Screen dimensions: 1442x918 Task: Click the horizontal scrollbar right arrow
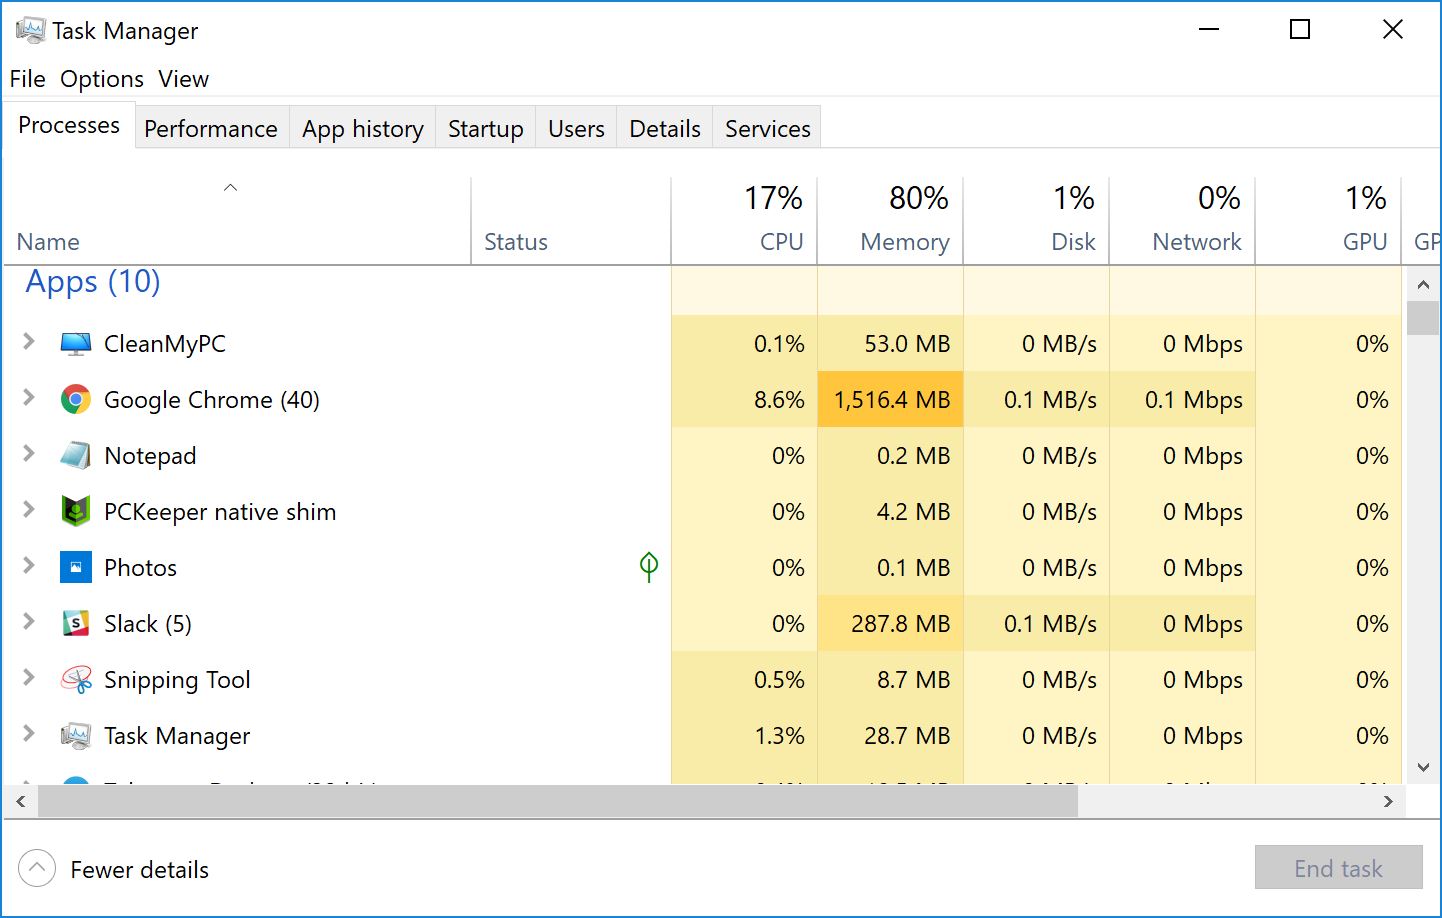pos(1388,801)
